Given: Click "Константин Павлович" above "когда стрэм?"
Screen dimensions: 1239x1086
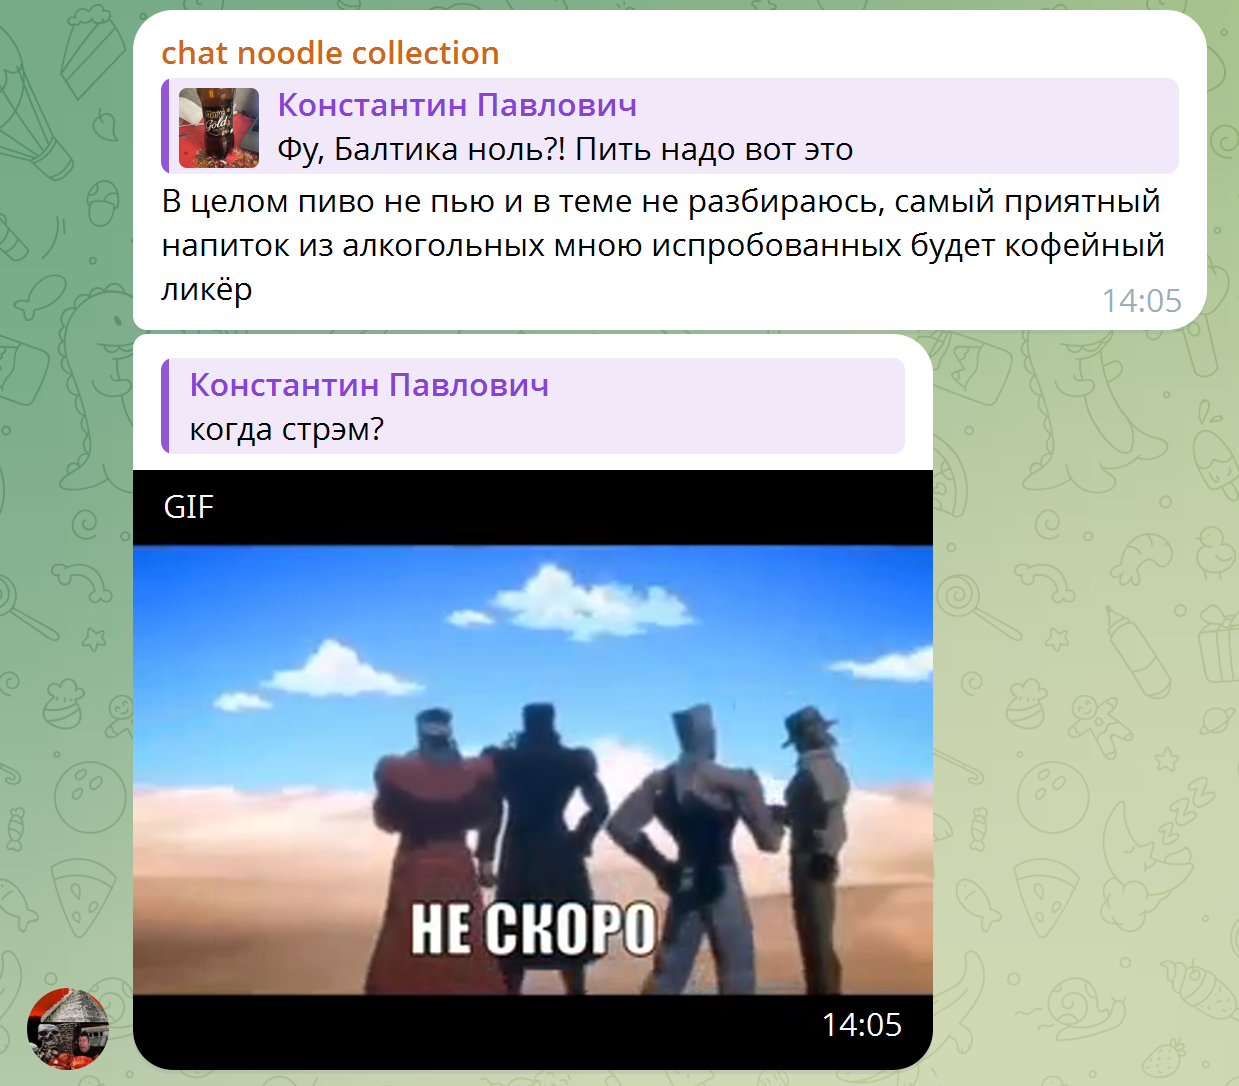Looking at the screenshot, I should 369,385.
